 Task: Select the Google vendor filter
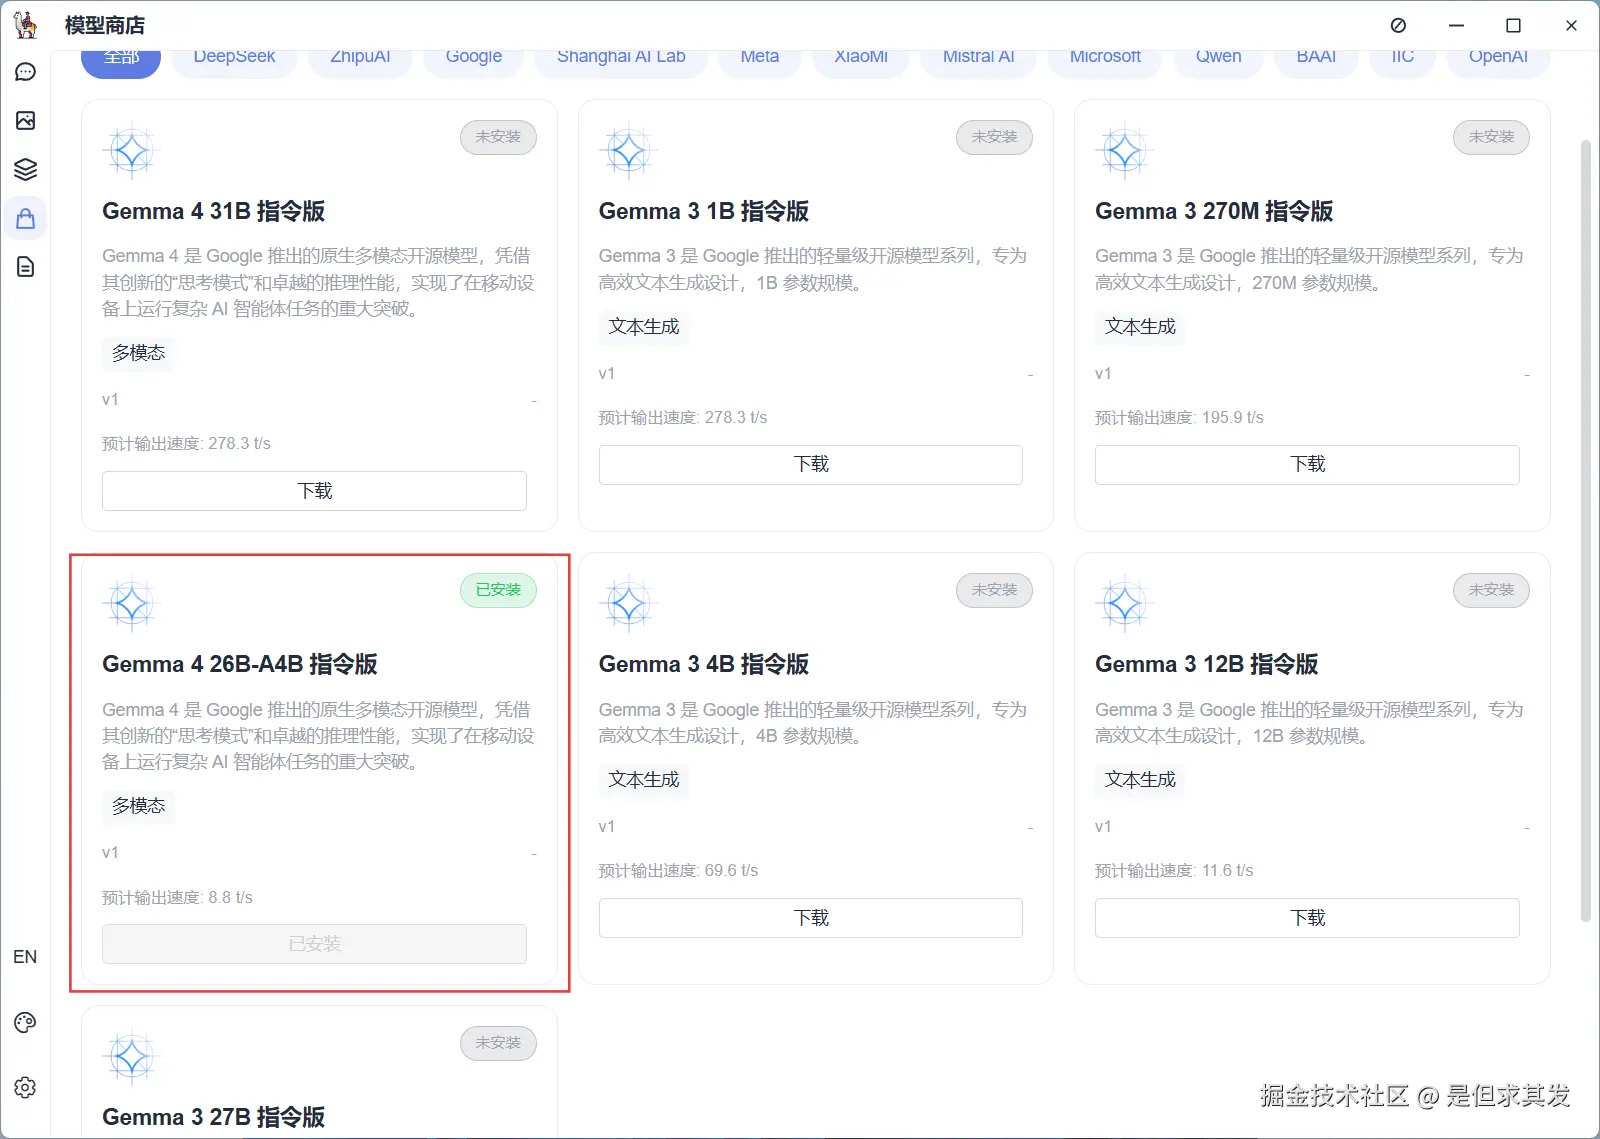(x=473, y=56)
